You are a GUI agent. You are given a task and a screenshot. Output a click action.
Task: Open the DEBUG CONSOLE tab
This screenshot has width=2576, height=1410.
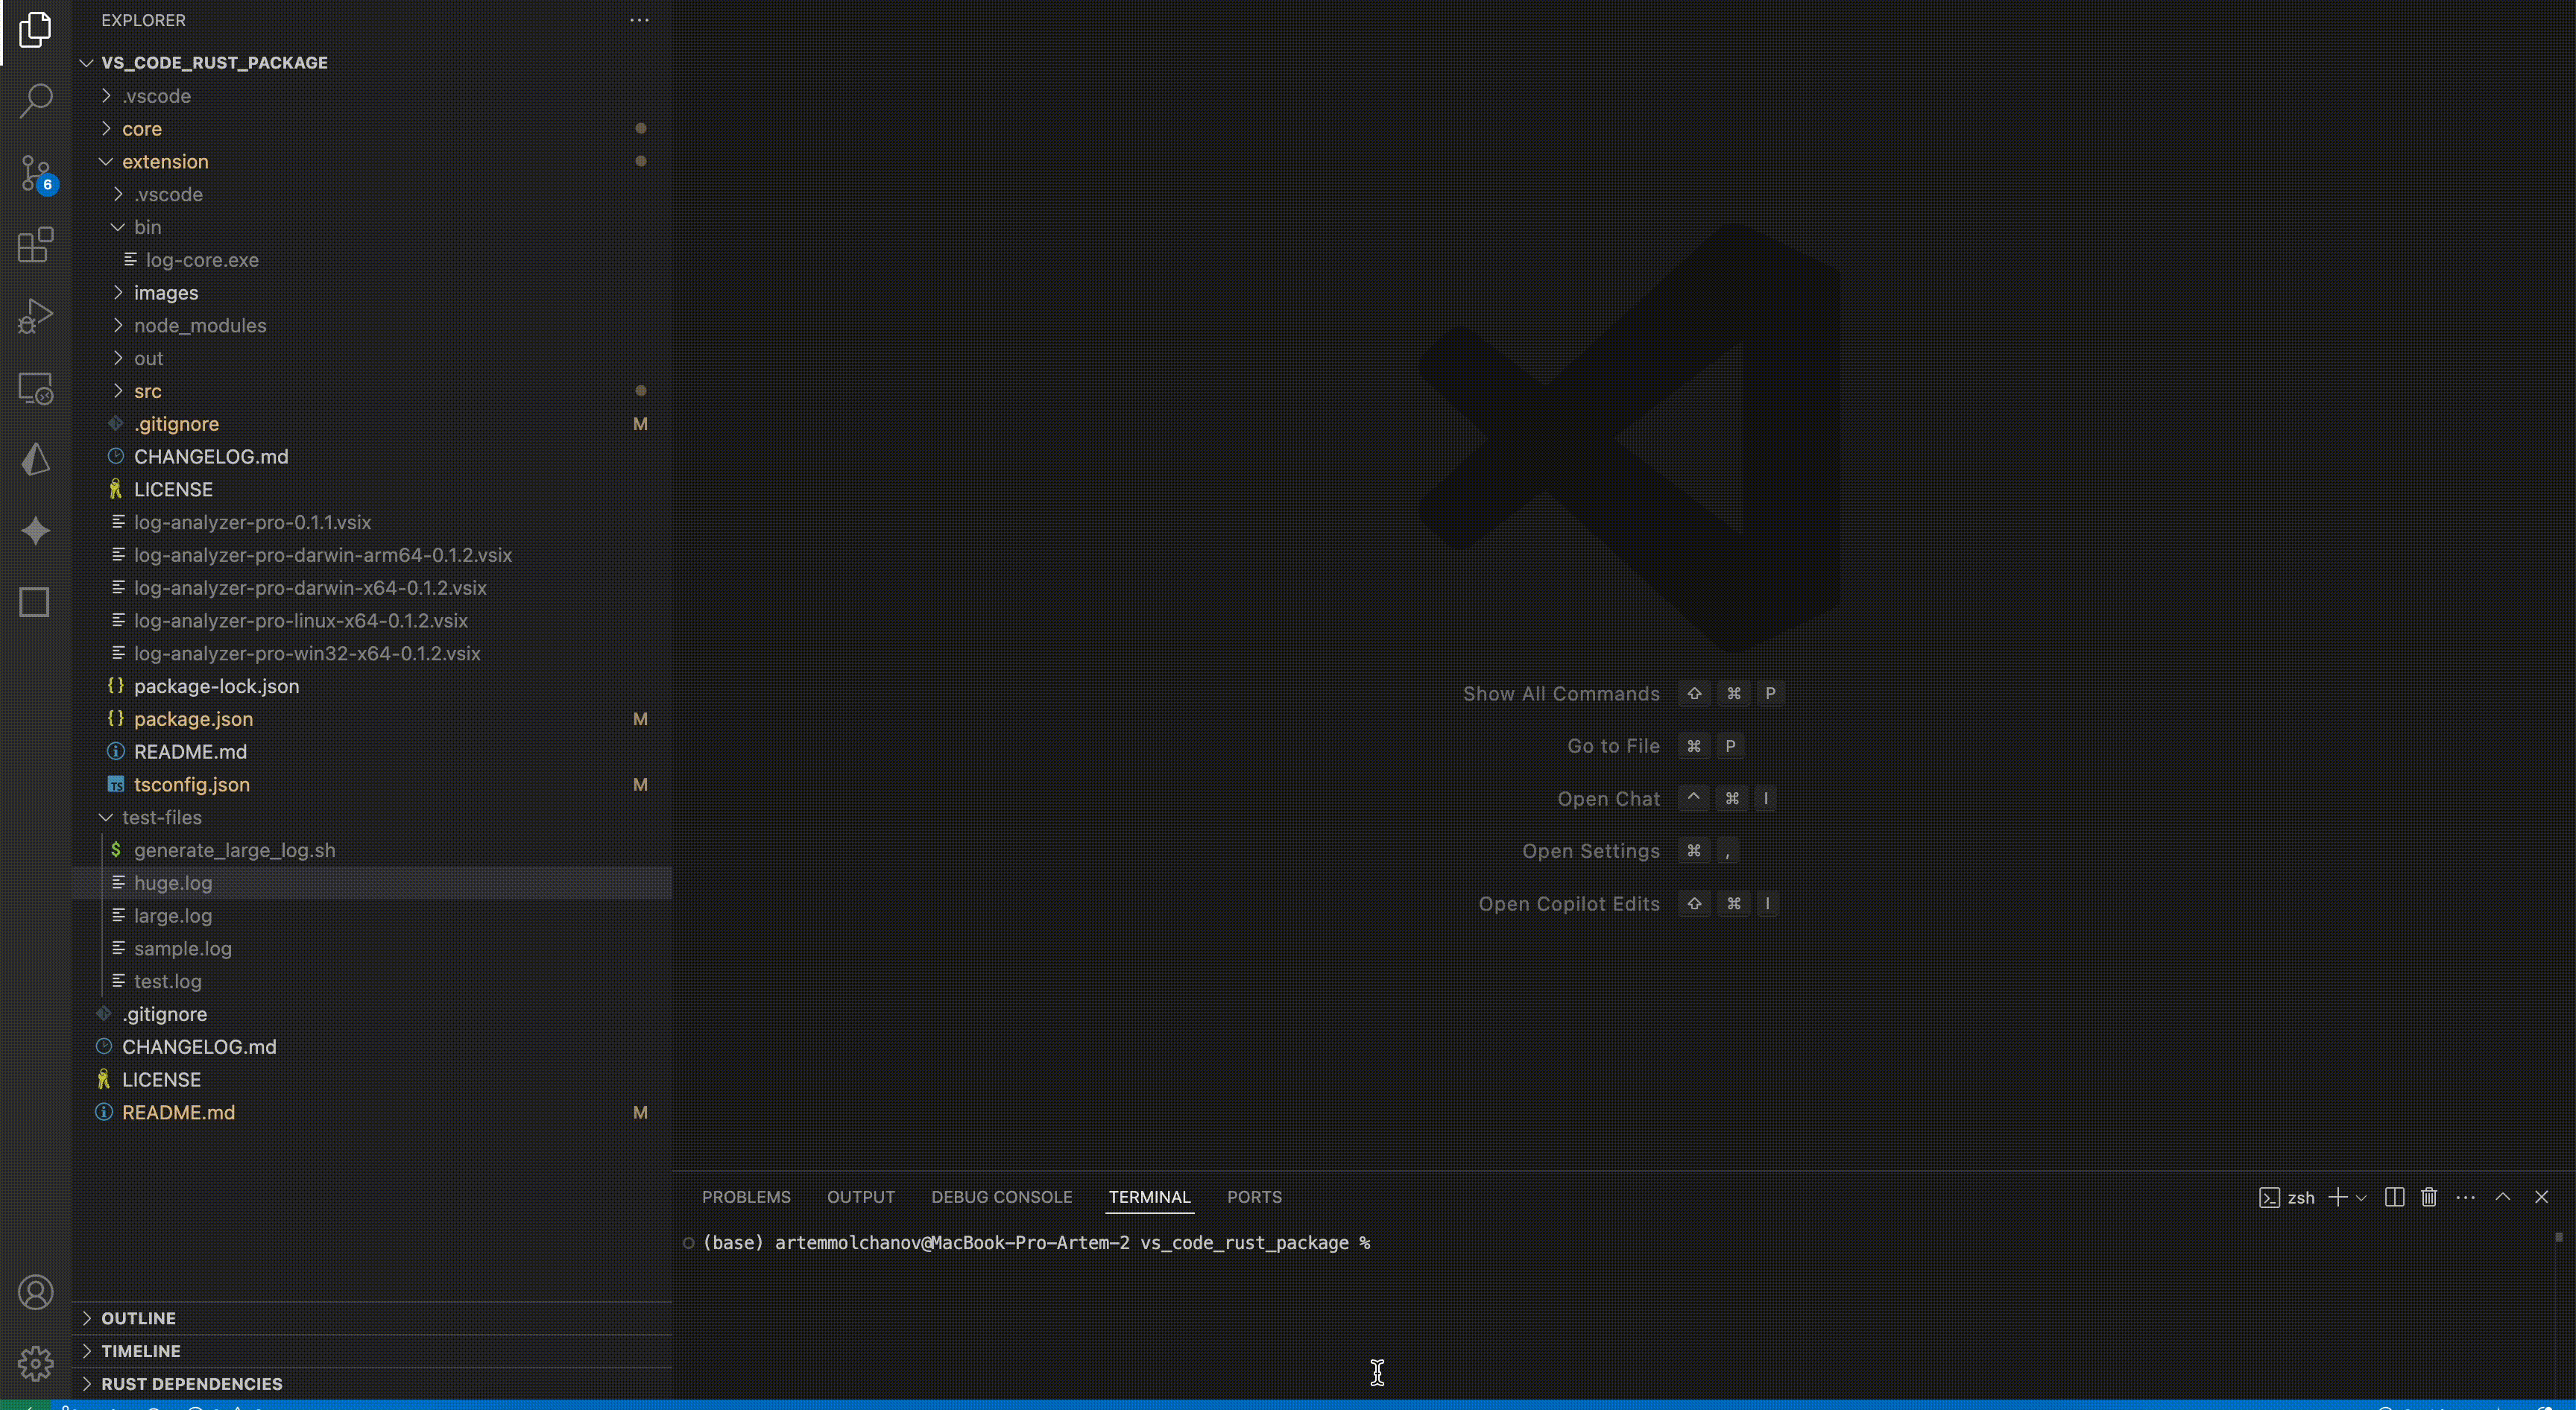[x=1001, y=1196]
